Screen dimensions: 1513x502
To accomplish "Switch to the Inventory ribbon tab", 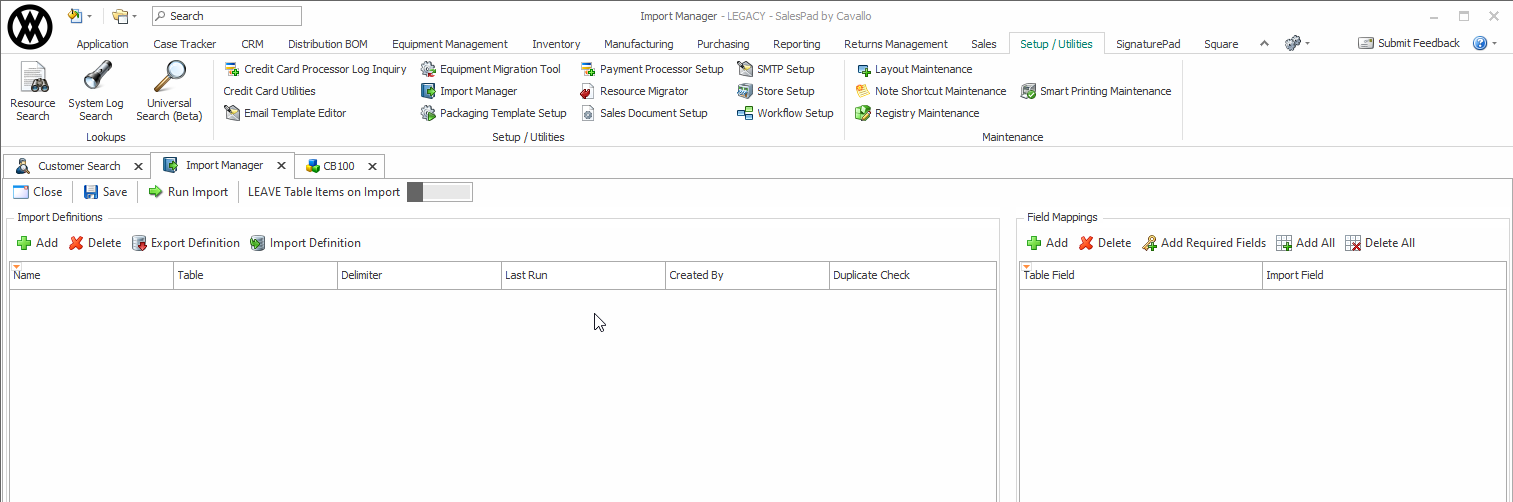I will pos(556,44).
